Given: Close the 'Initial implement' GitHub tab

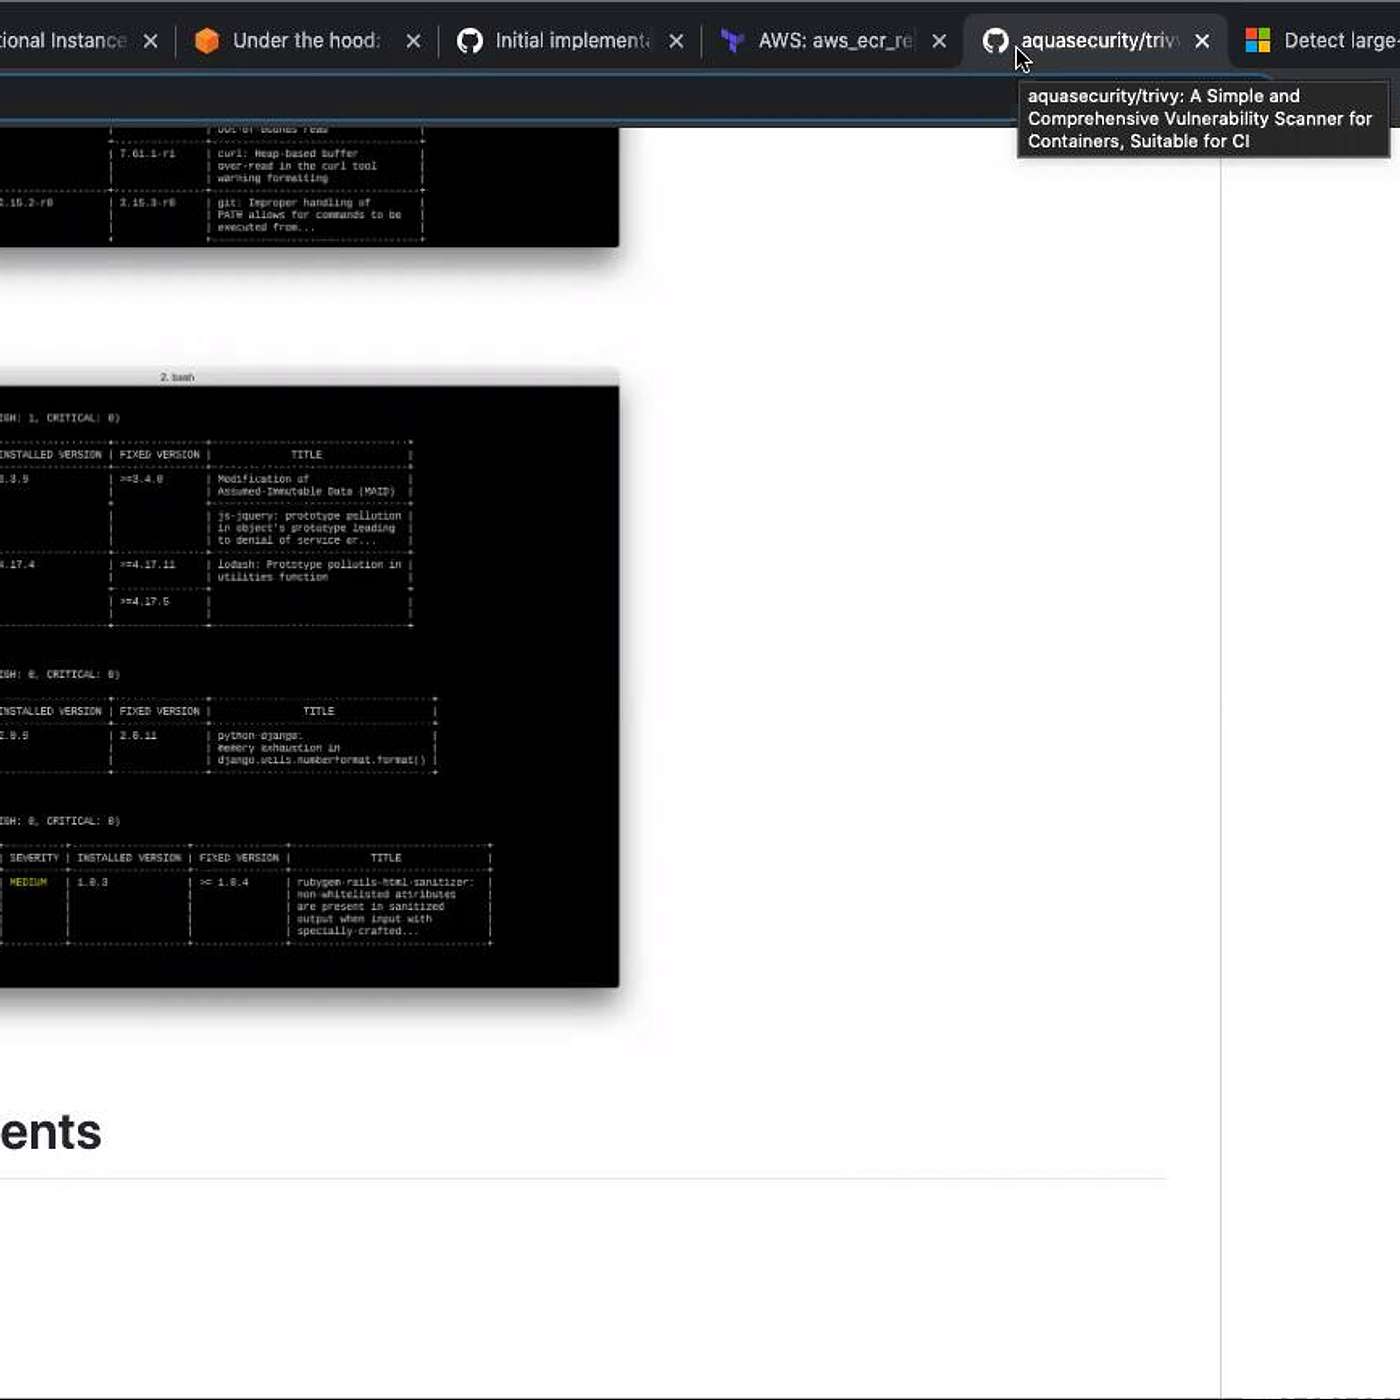Looking at the screenshot, I should point(676,41).
